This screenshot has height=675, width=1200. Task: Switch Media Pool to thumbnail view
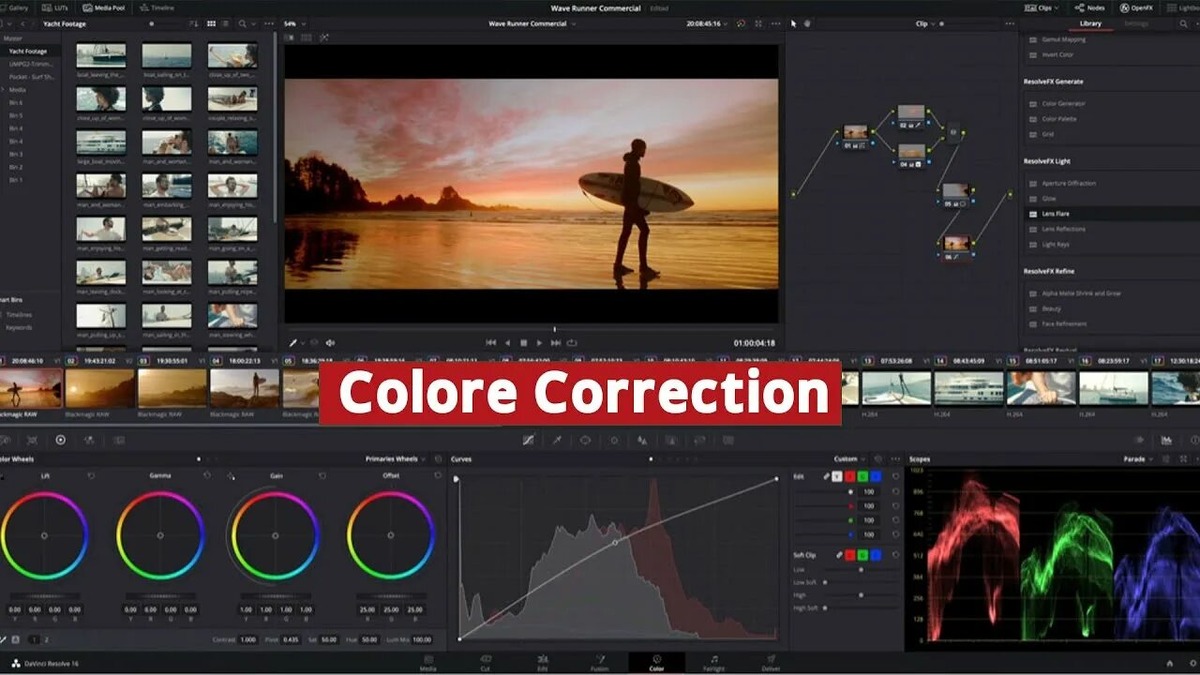point(209,23)
